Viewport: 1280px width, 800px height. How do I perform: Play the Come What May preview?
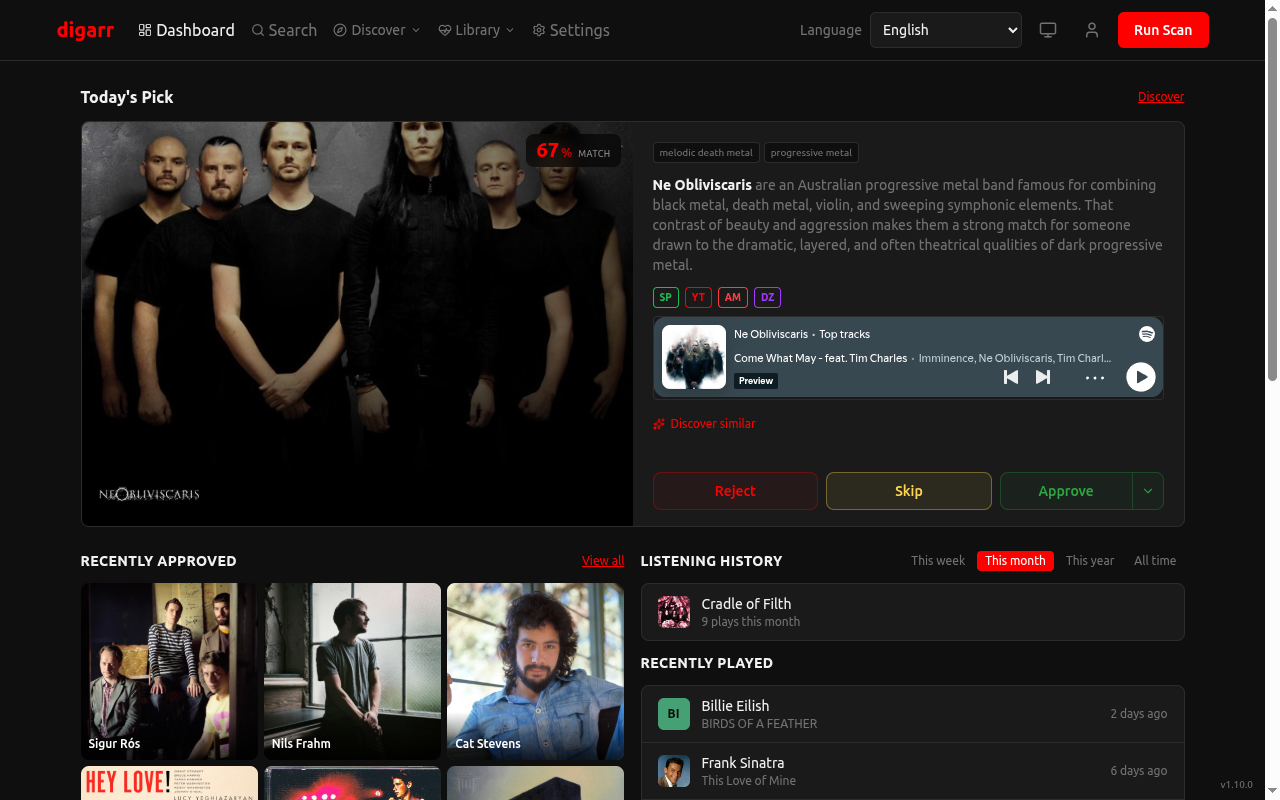point(1141,377)
